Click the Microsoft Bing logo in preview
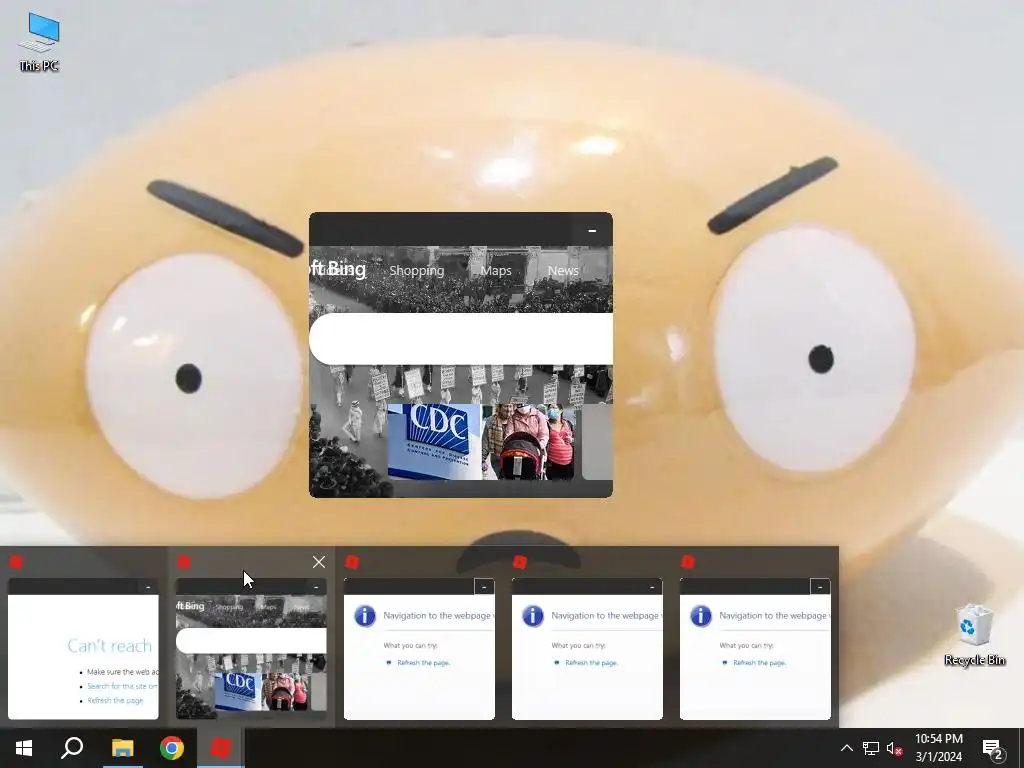Image resolution: width=1024 pixels, height=768 pixels. [x=338, y=268]
